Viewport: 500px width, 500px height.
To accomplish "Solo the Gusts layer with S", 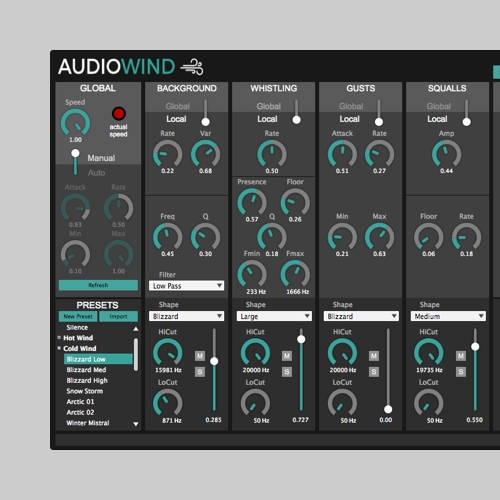I will (374, 372).
